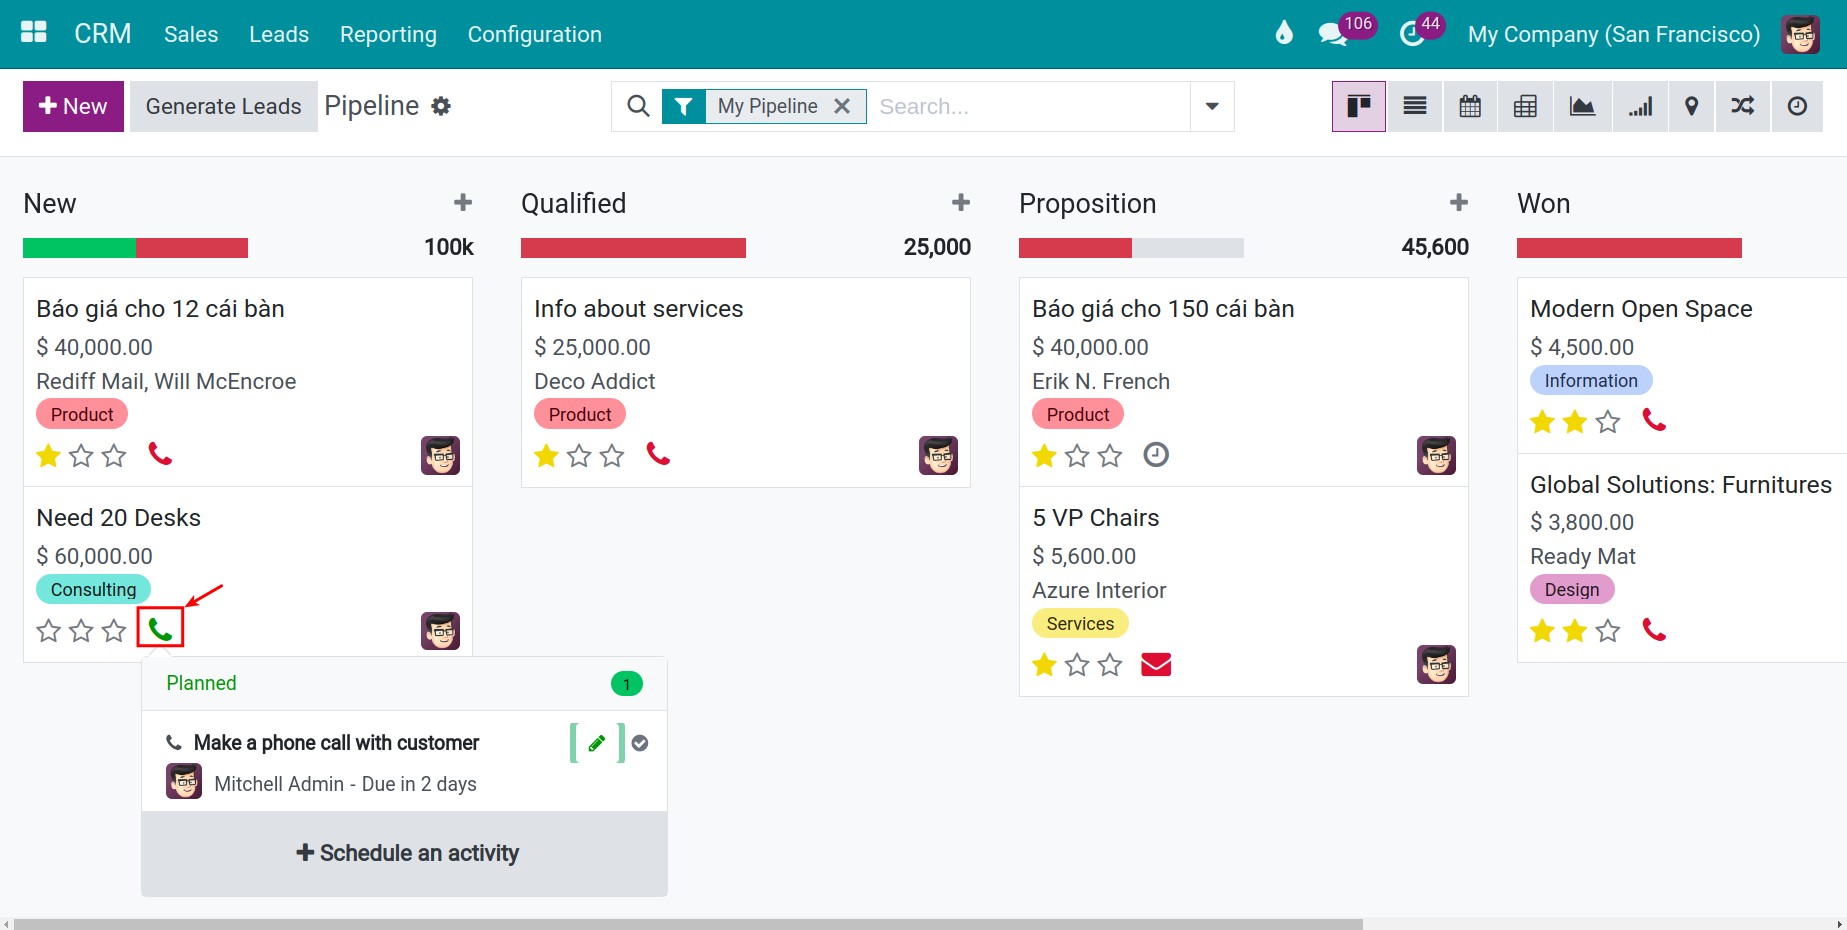The height and width of the screenshot is (930, 1847).
Task: Click the Consulting tag on Need 20 Desks
Action: 93,589
